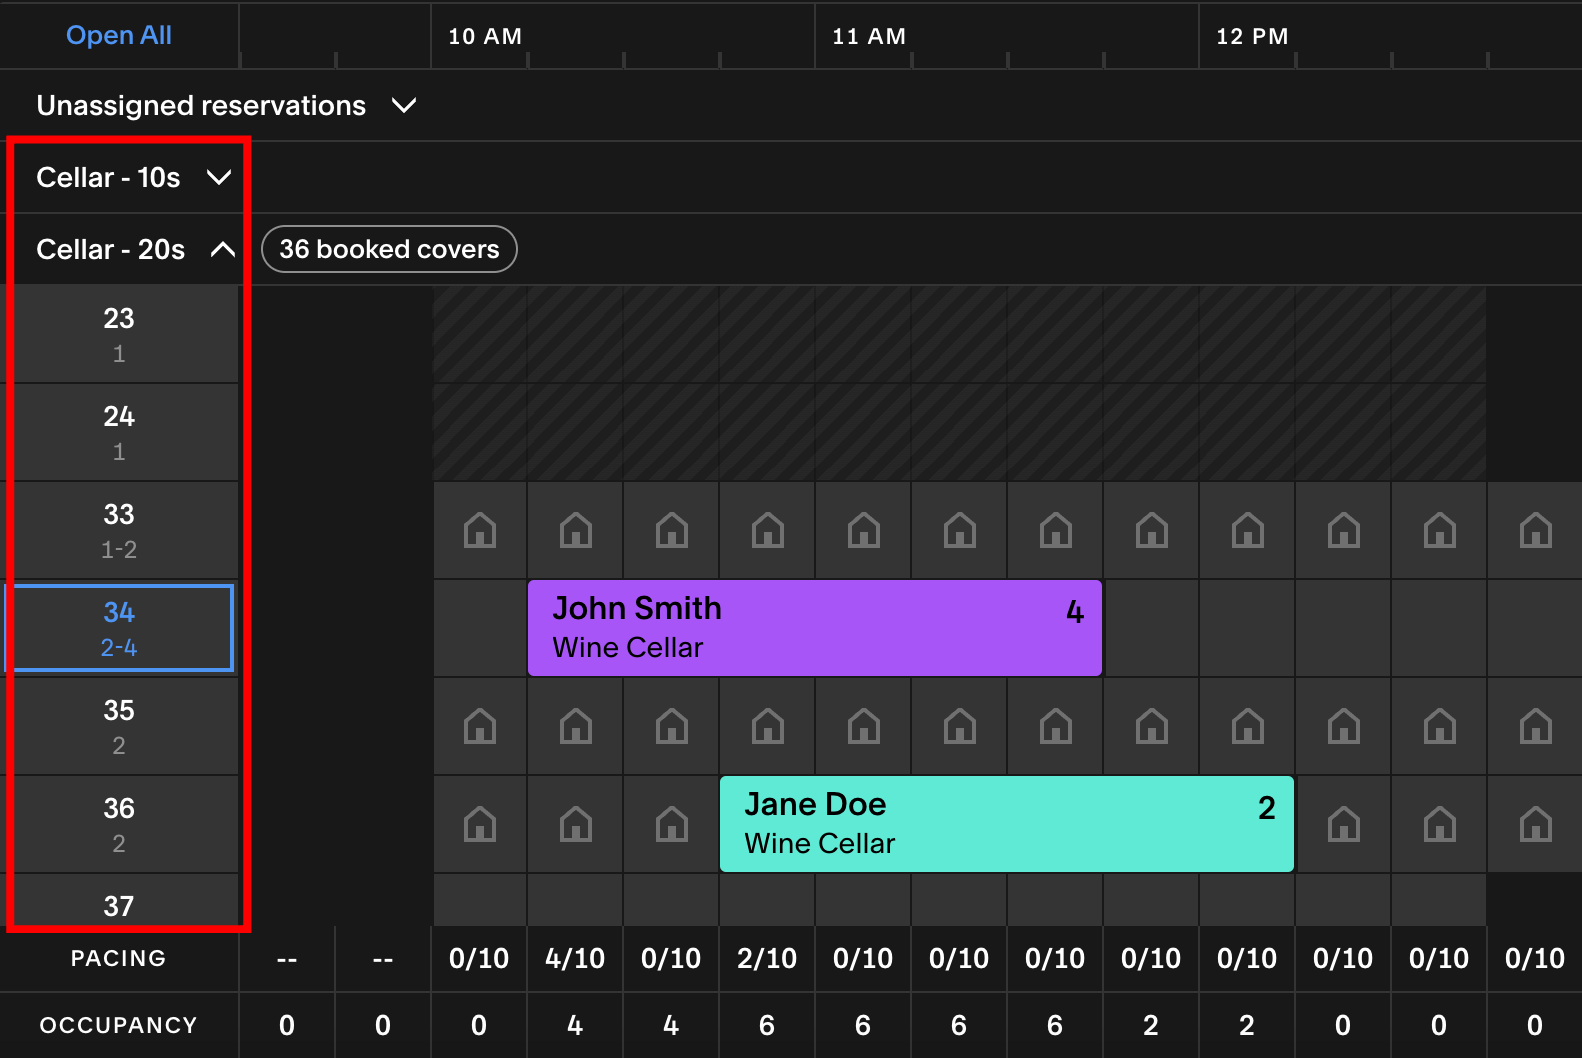The width and height of the screenshot is (1582, 1058).
Task: Click table 36 house icon at 12:45 PM
Action: [x=1536, y=824]
